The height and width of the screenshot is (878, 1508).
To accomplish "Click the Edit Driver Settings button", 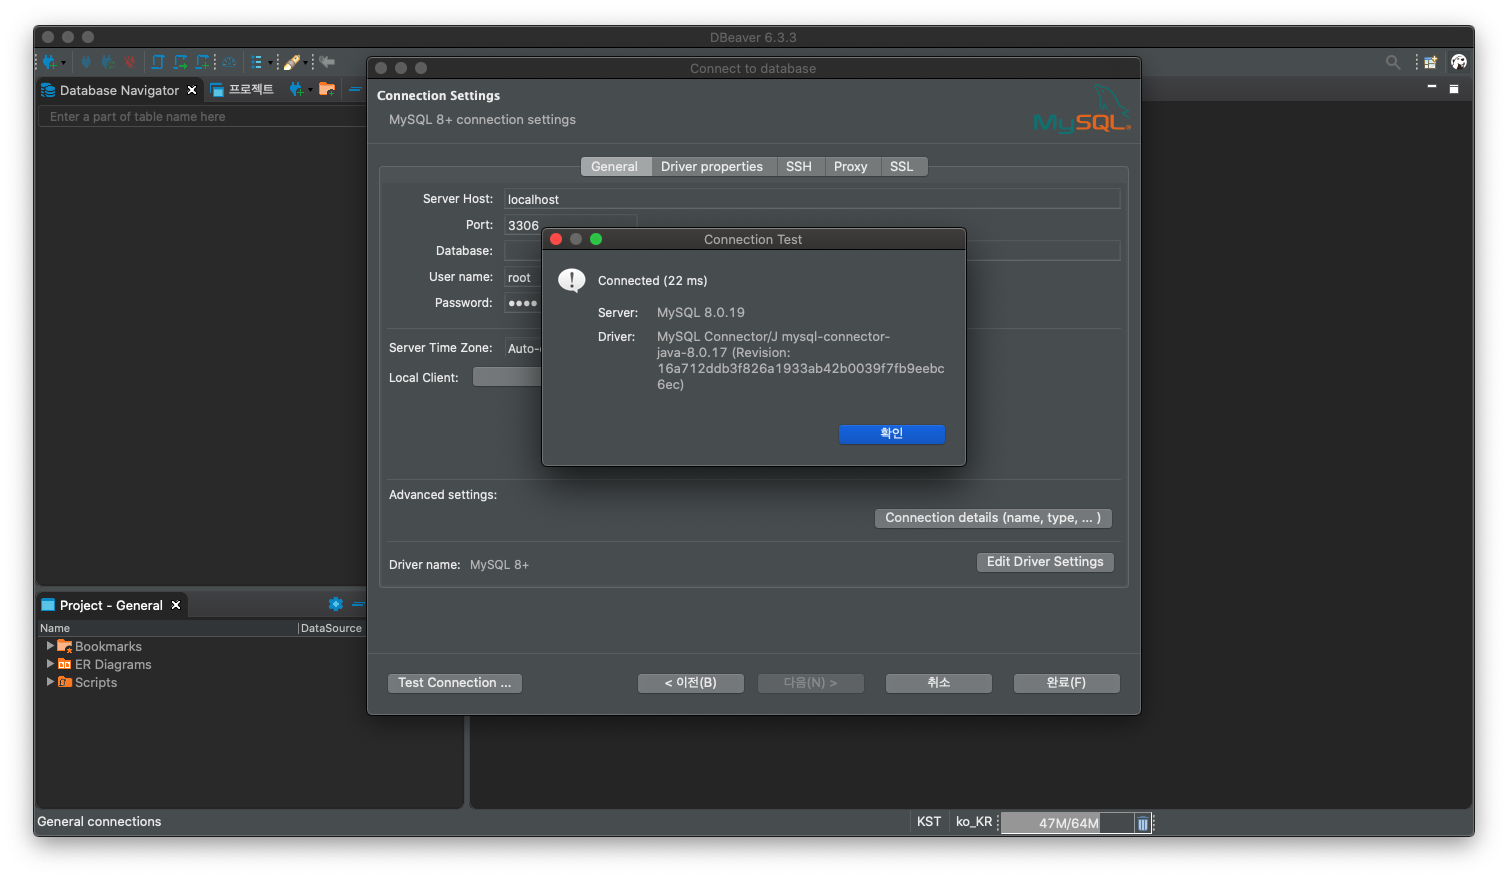I will coord(1045,562).
